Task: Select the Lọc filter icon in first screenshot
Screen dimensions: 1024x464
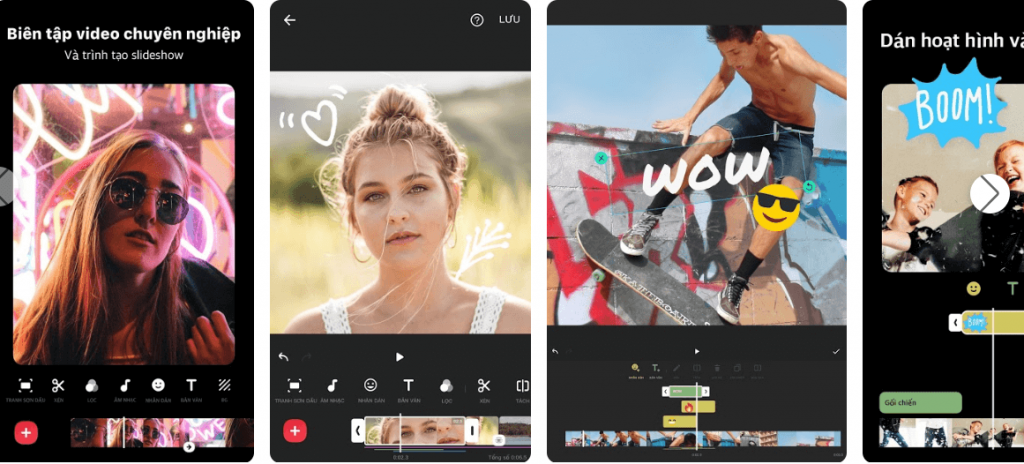Action: tap(92, 385)
